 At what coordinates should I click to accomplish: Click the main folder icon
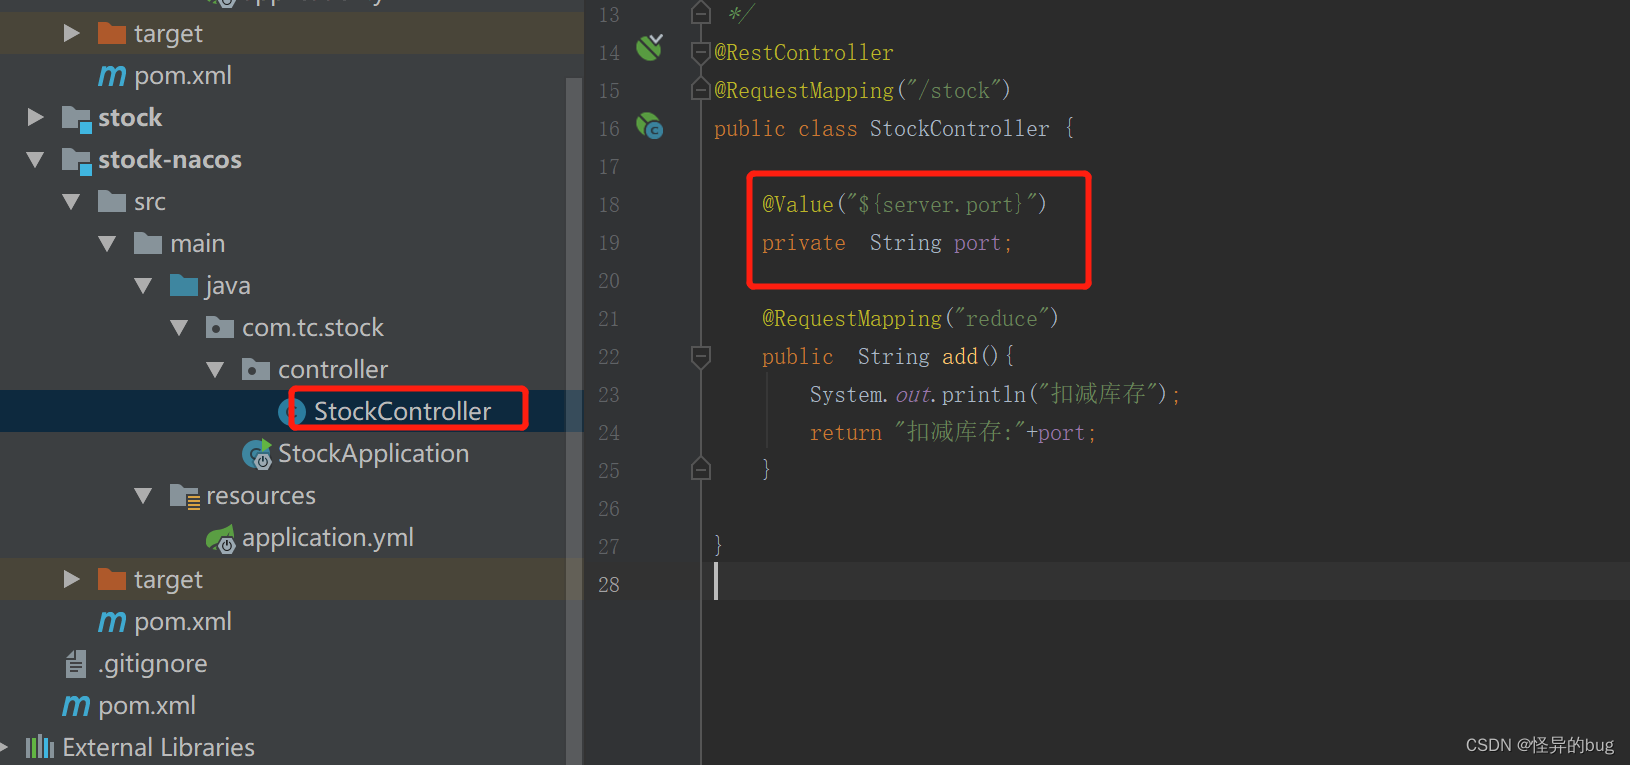pos(148,243)
